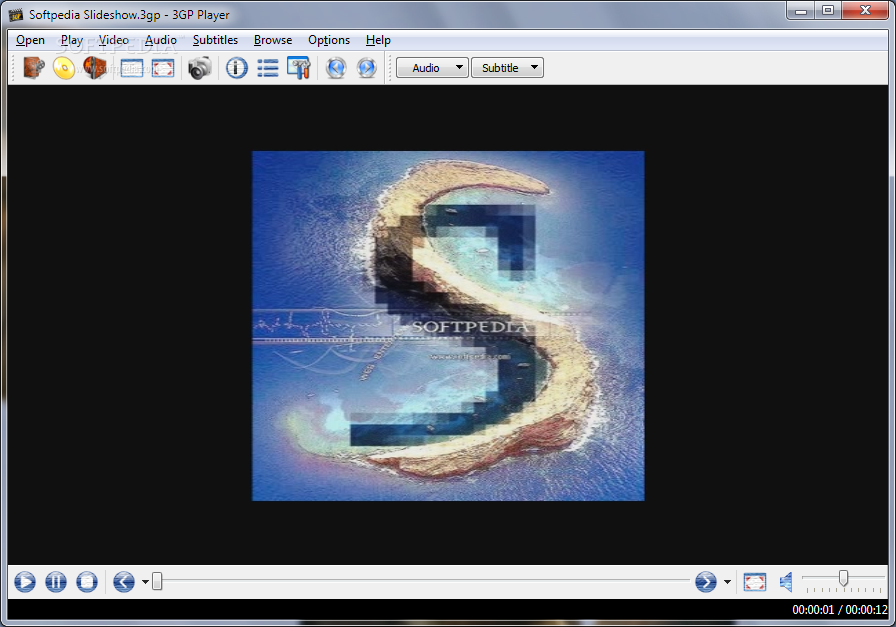Go to previous item in toolbar
This screenshot has height=627, width=896.
(x=336, y=68)
